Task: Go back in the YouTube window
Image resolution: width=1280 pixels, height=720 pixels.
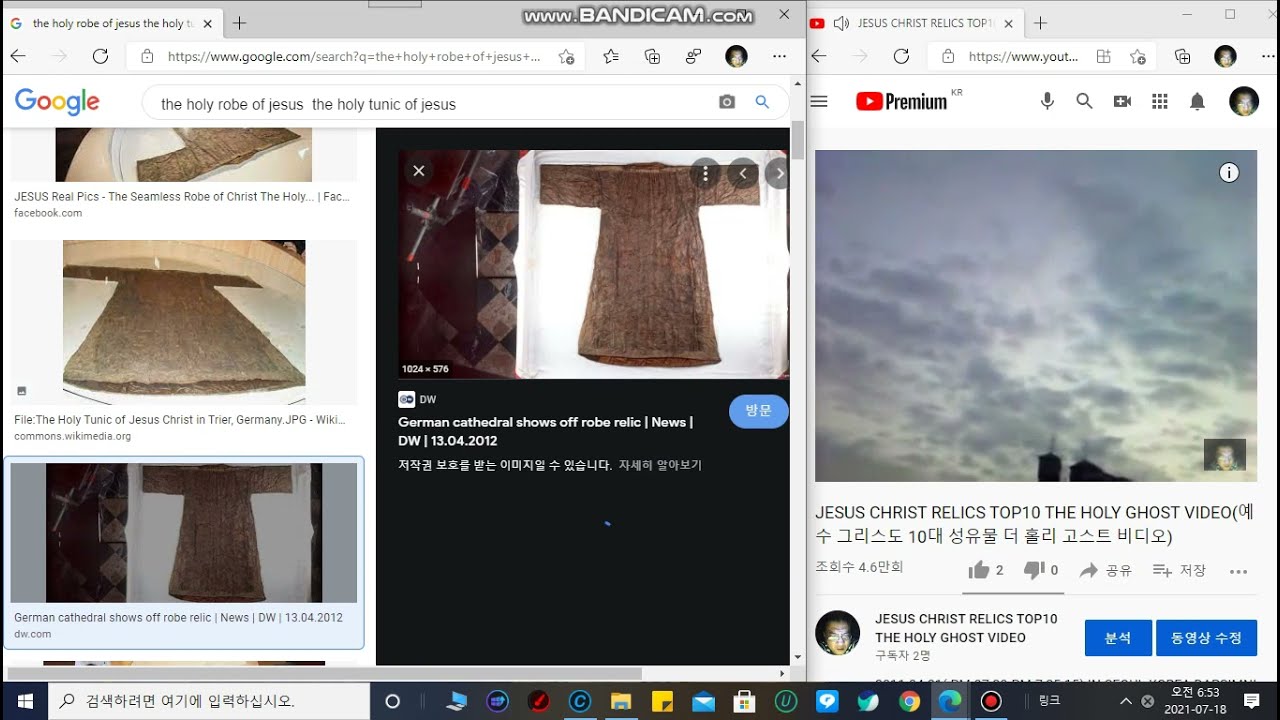Action: click(819, 57)
